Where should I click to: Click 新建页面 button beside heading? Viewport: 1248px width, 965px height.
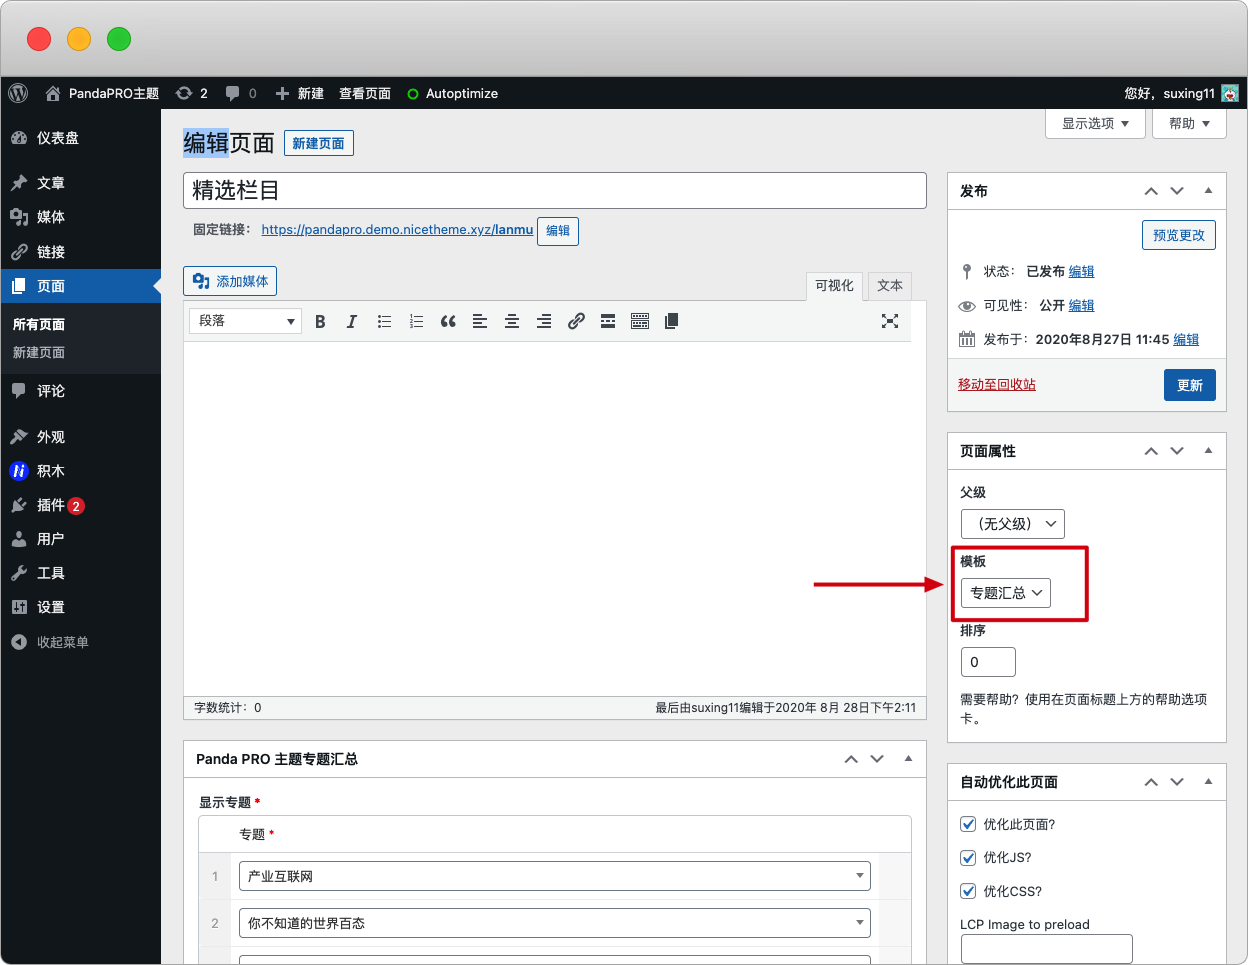[318, 143]
